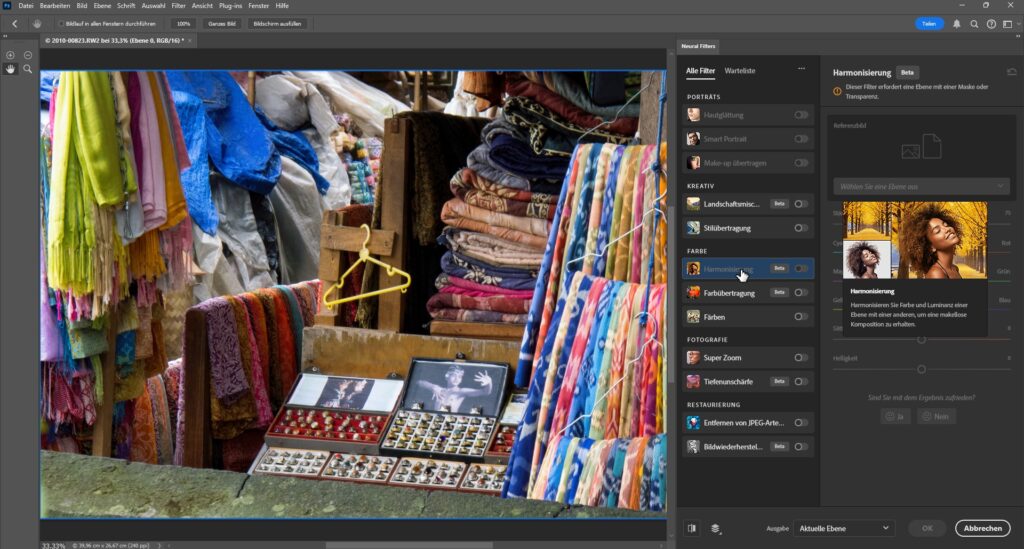Select the Hand tool in the toolbox
This screenshot has width=1024, height=549.
[11, 69]
